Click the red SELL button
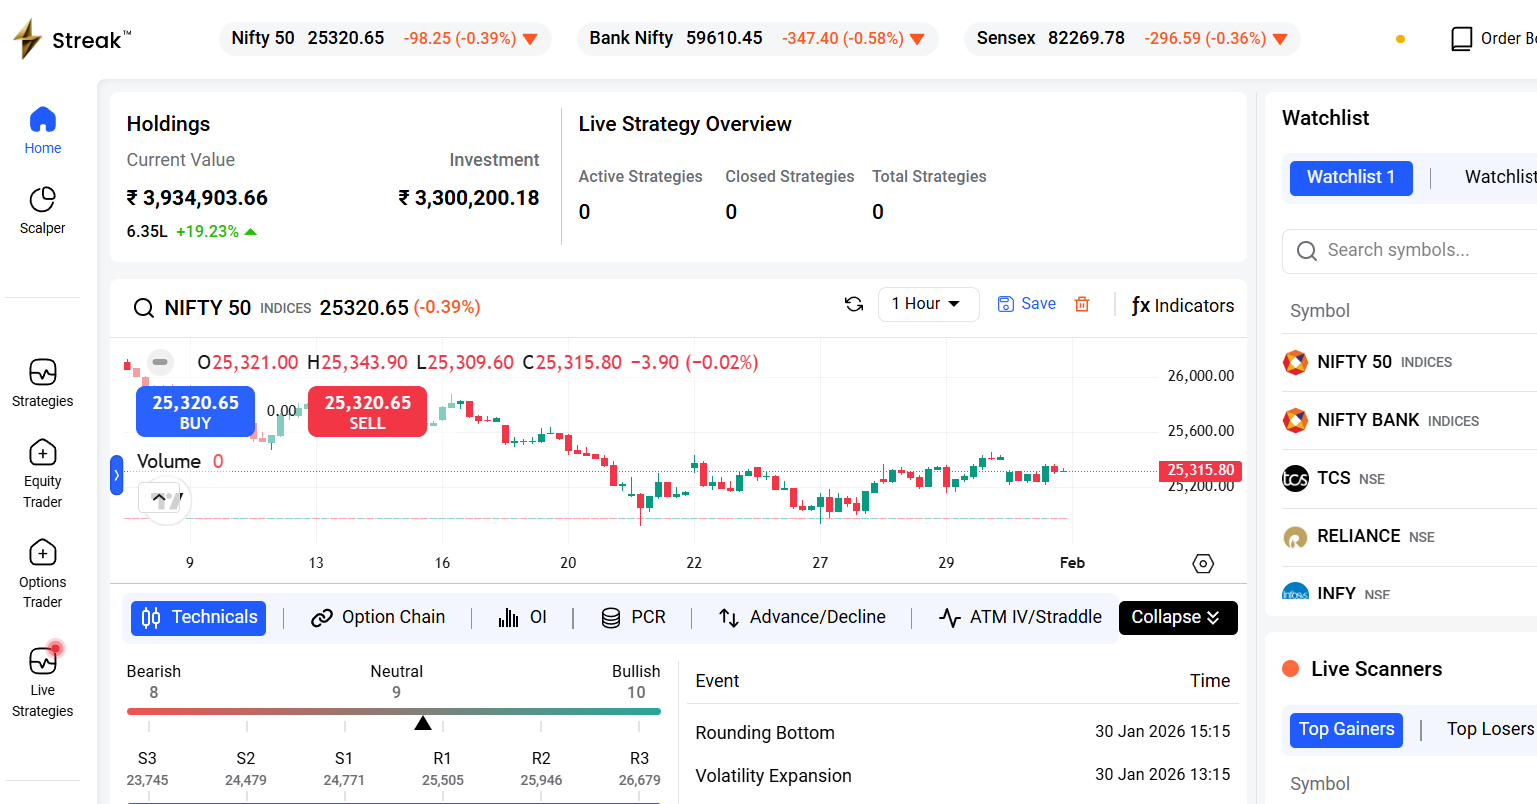 367,412
